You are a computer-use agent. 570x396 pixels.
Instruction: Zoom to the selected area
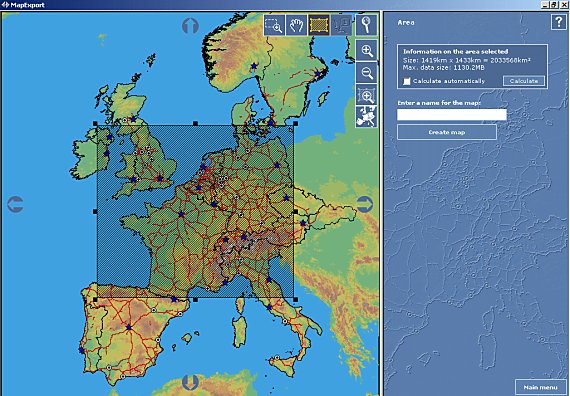click(x=366, y=95)
